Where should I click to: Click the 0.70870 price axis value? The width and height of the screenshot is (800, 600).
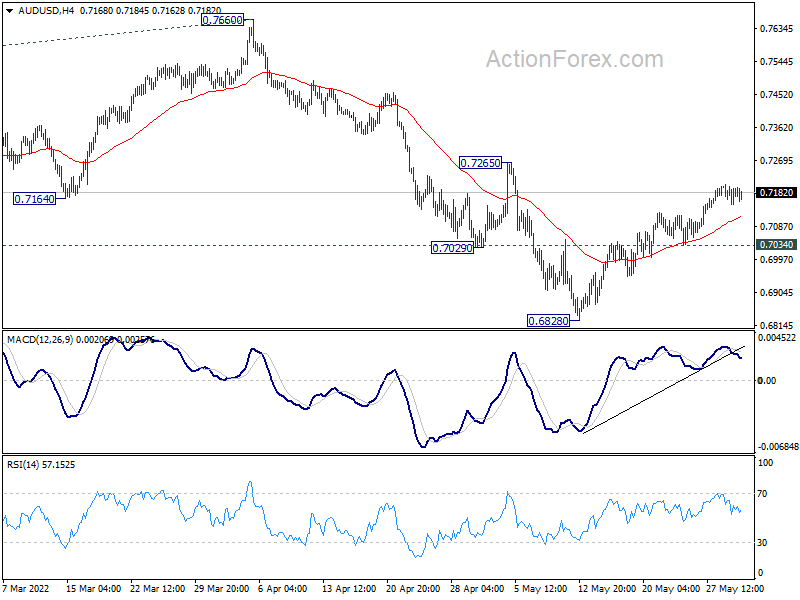(777, 227)
